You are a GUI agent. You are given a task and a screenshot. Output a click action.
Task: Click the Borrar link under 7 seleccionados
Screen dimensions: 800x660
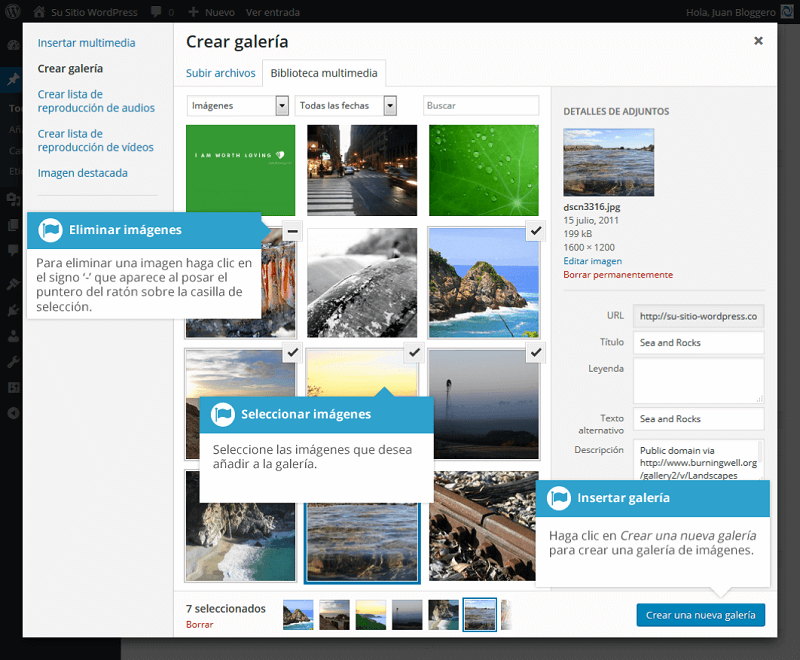point(199,624)
